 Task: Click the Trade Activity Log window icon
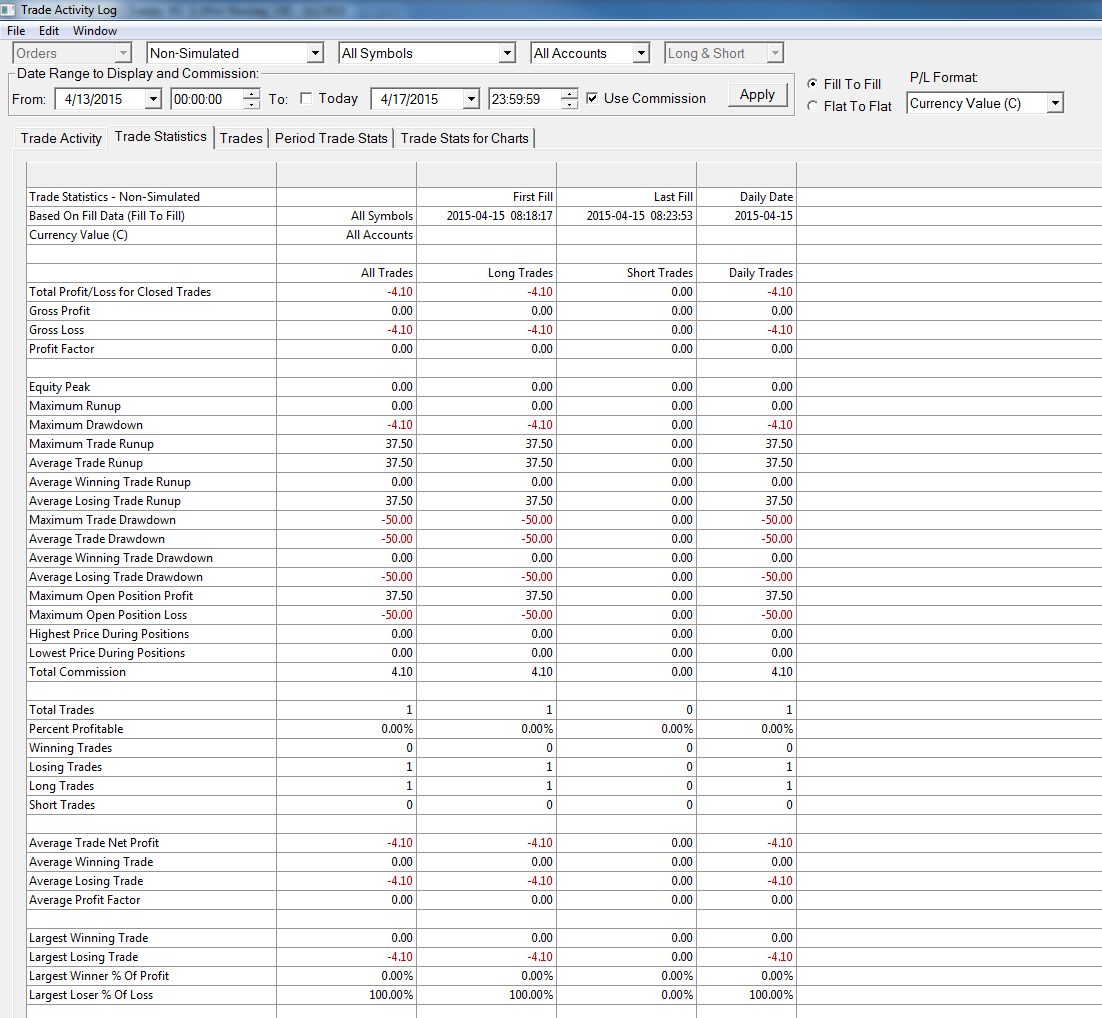[8, 10]
